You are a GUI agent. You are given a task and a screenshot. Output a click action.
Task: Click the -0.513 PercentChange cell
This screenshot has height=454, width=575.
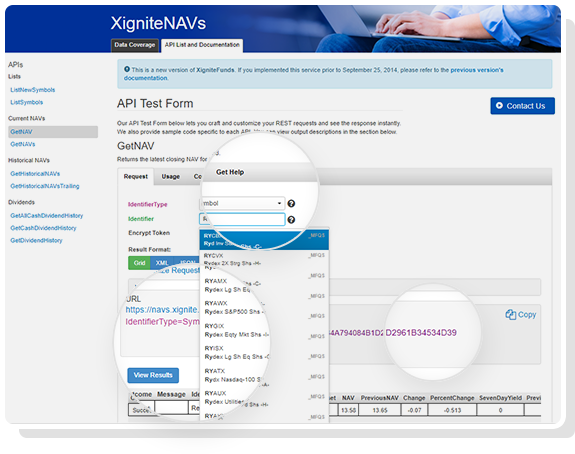click(x=452, y=410)
